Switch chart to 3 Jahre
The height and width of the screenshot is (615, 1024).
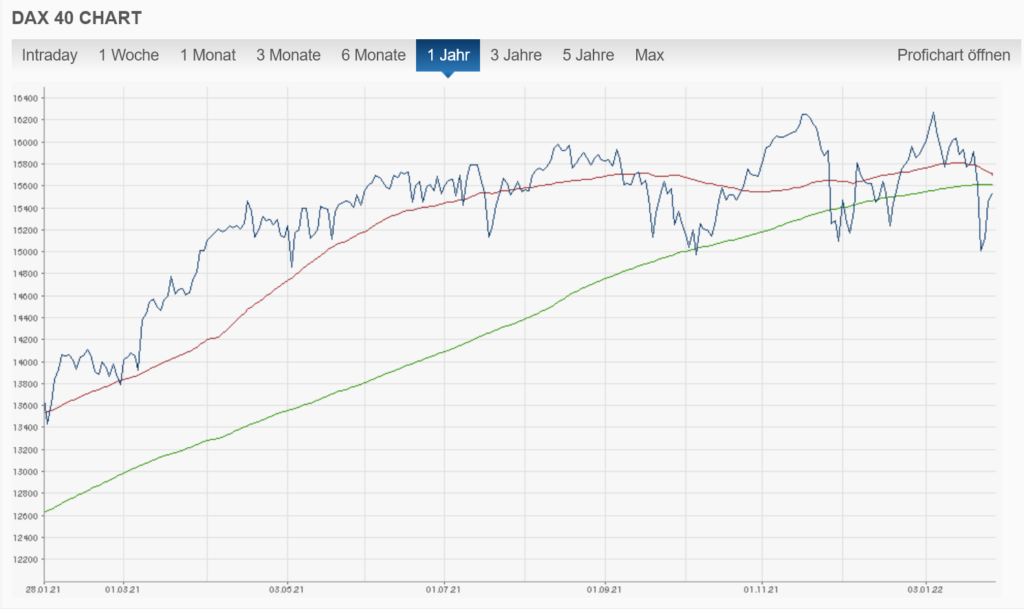coord(516,55)
